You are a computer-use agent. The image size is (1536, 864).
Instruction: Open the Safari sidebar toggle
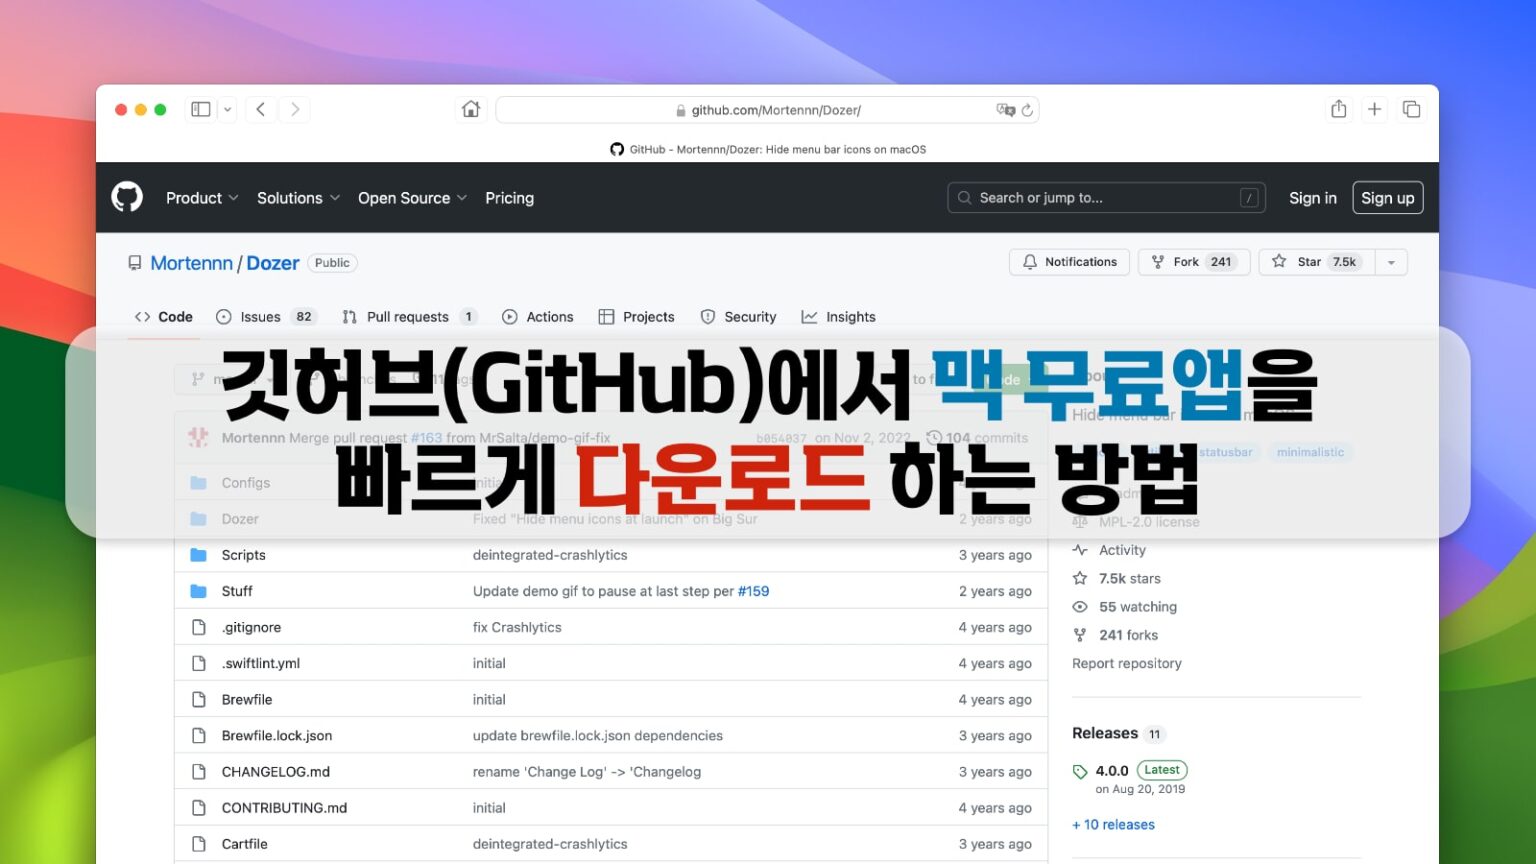coord(200,109)
